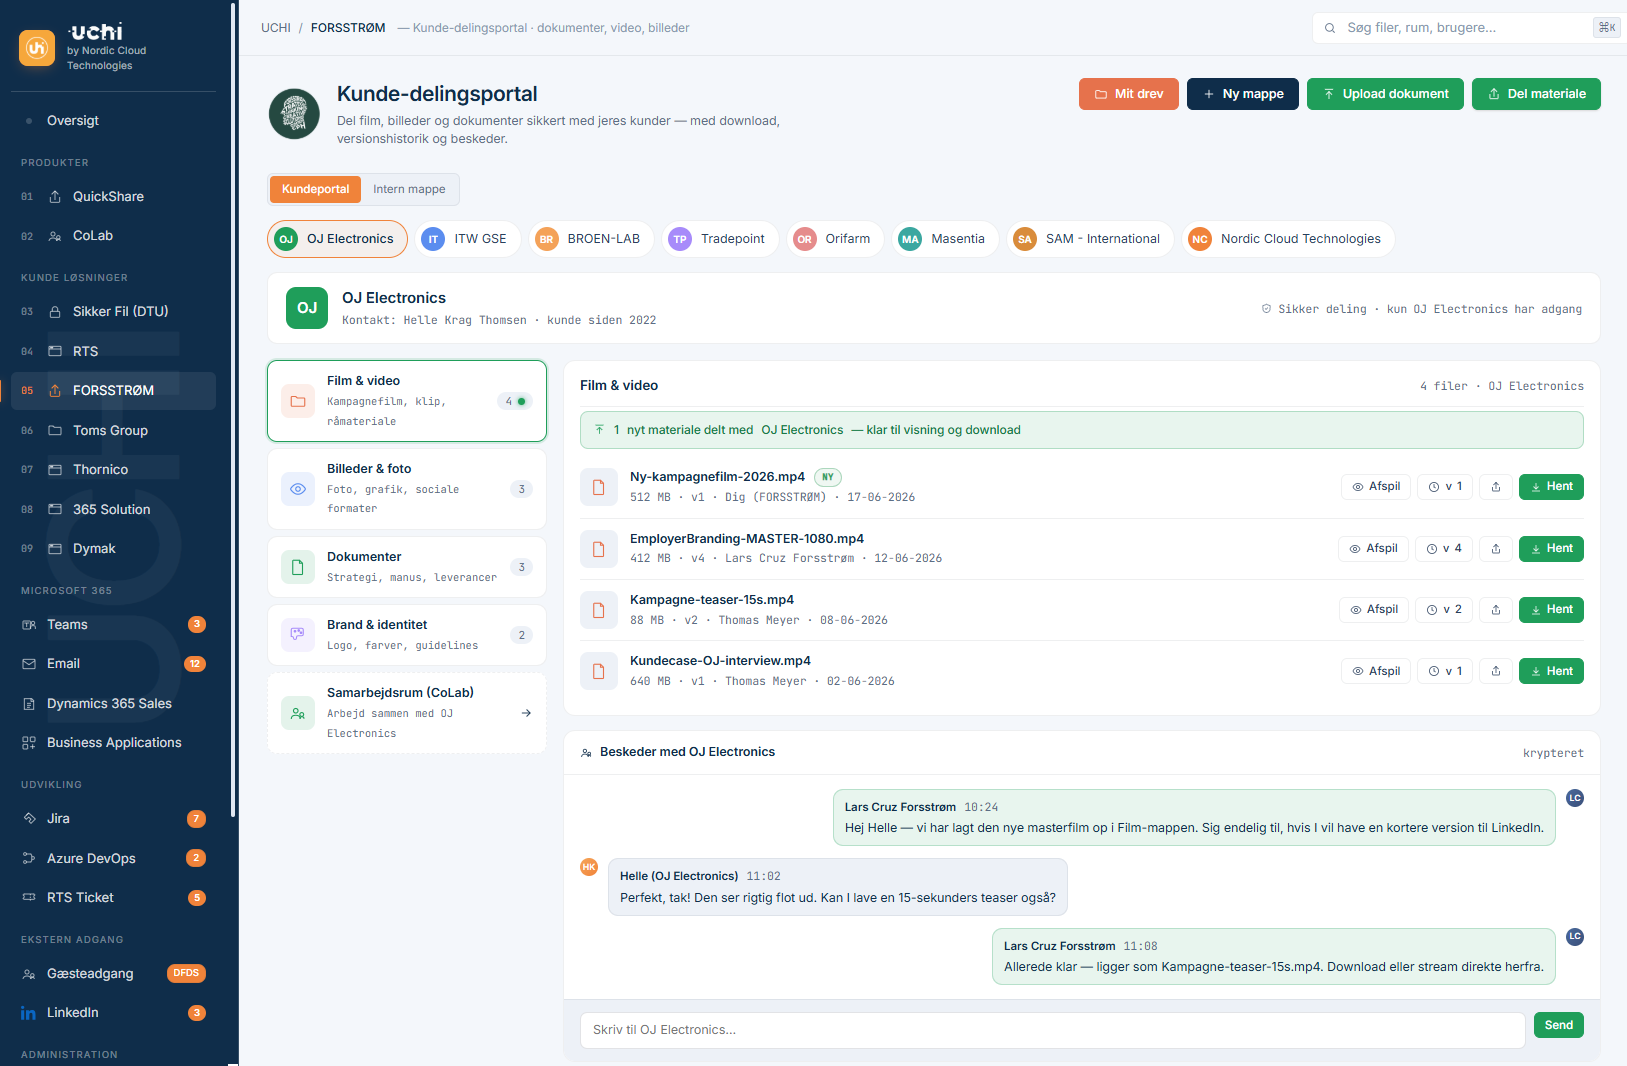Download Kundecase-OJ-interview.mp4 with Hent
This screenshot has height=1066, width=1627.
pos(1551,671)
